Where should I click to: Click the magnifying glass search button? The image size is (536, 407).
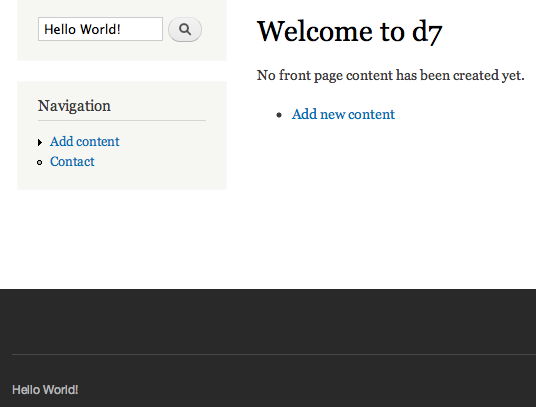pyautogui.click(x=185, y=29)
